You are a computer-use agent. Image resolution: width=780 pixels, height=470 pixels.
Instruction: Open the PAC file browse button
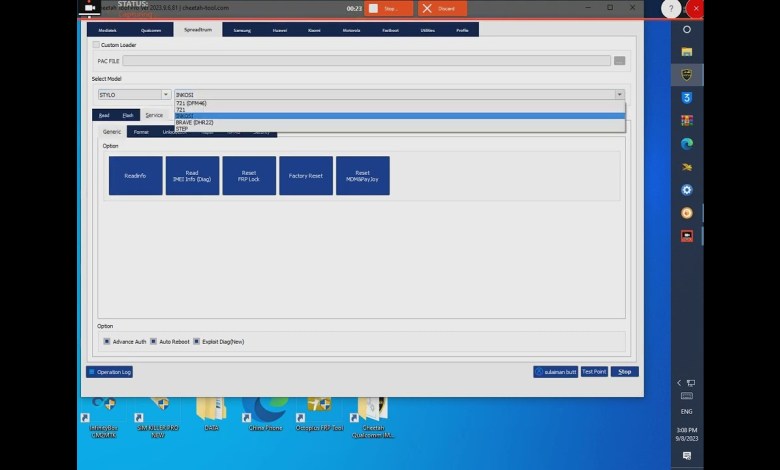[x=620, y=61]
